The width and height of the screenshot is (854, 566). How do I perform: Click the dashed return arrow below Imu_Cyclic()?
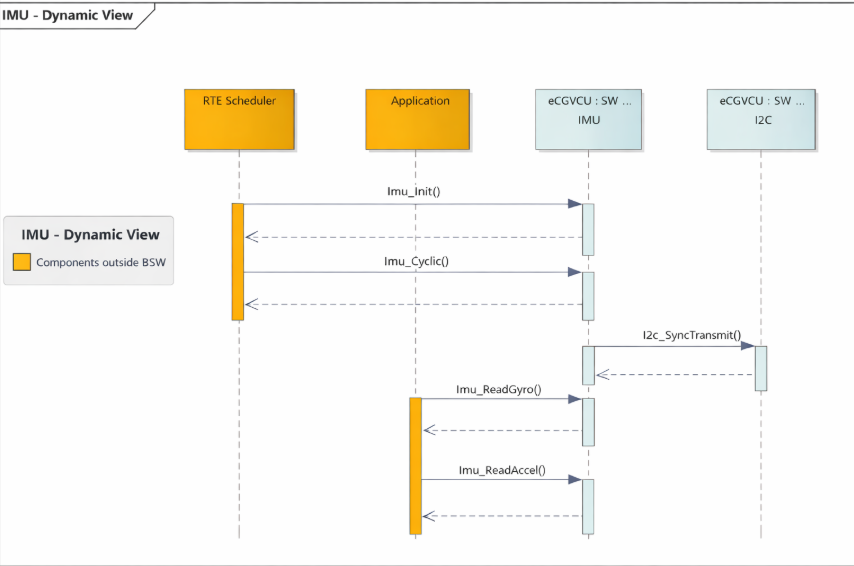413,305
